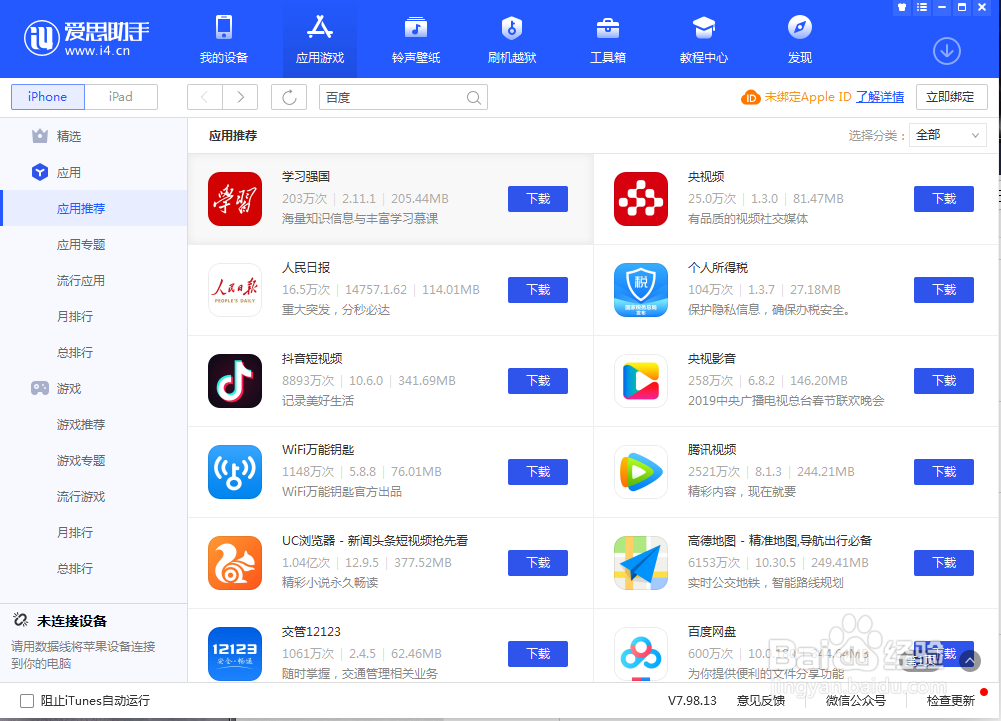The height and width of the screenshot is (721, 1001).
Task: Open the skin shirt icon in title bar
Action: coord(901,8)
